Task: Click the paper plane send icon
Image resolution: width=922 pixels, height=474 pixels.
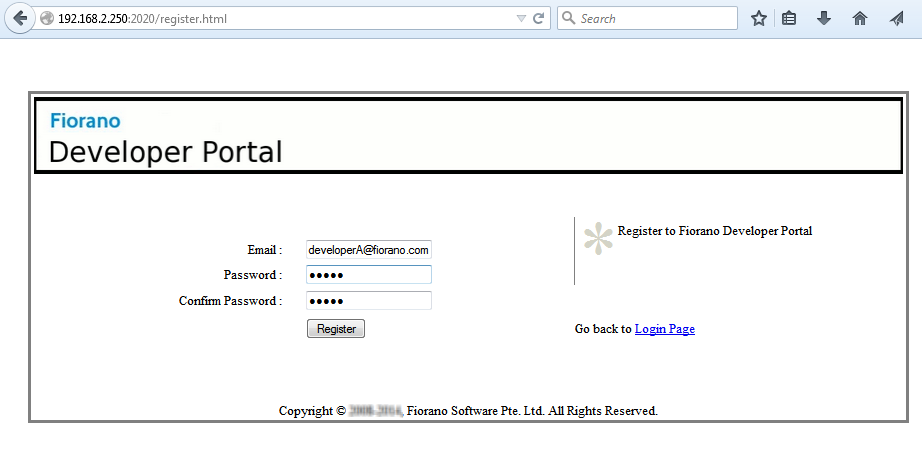Action: tap(897, 18)
